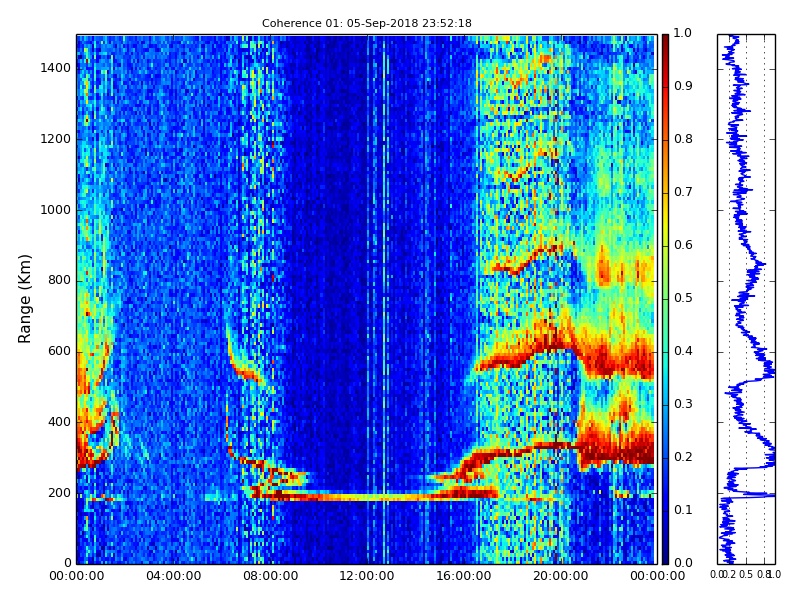Click the colorbar 0.3 tick label
Screen dimensions: 800x600
[683, 404]
